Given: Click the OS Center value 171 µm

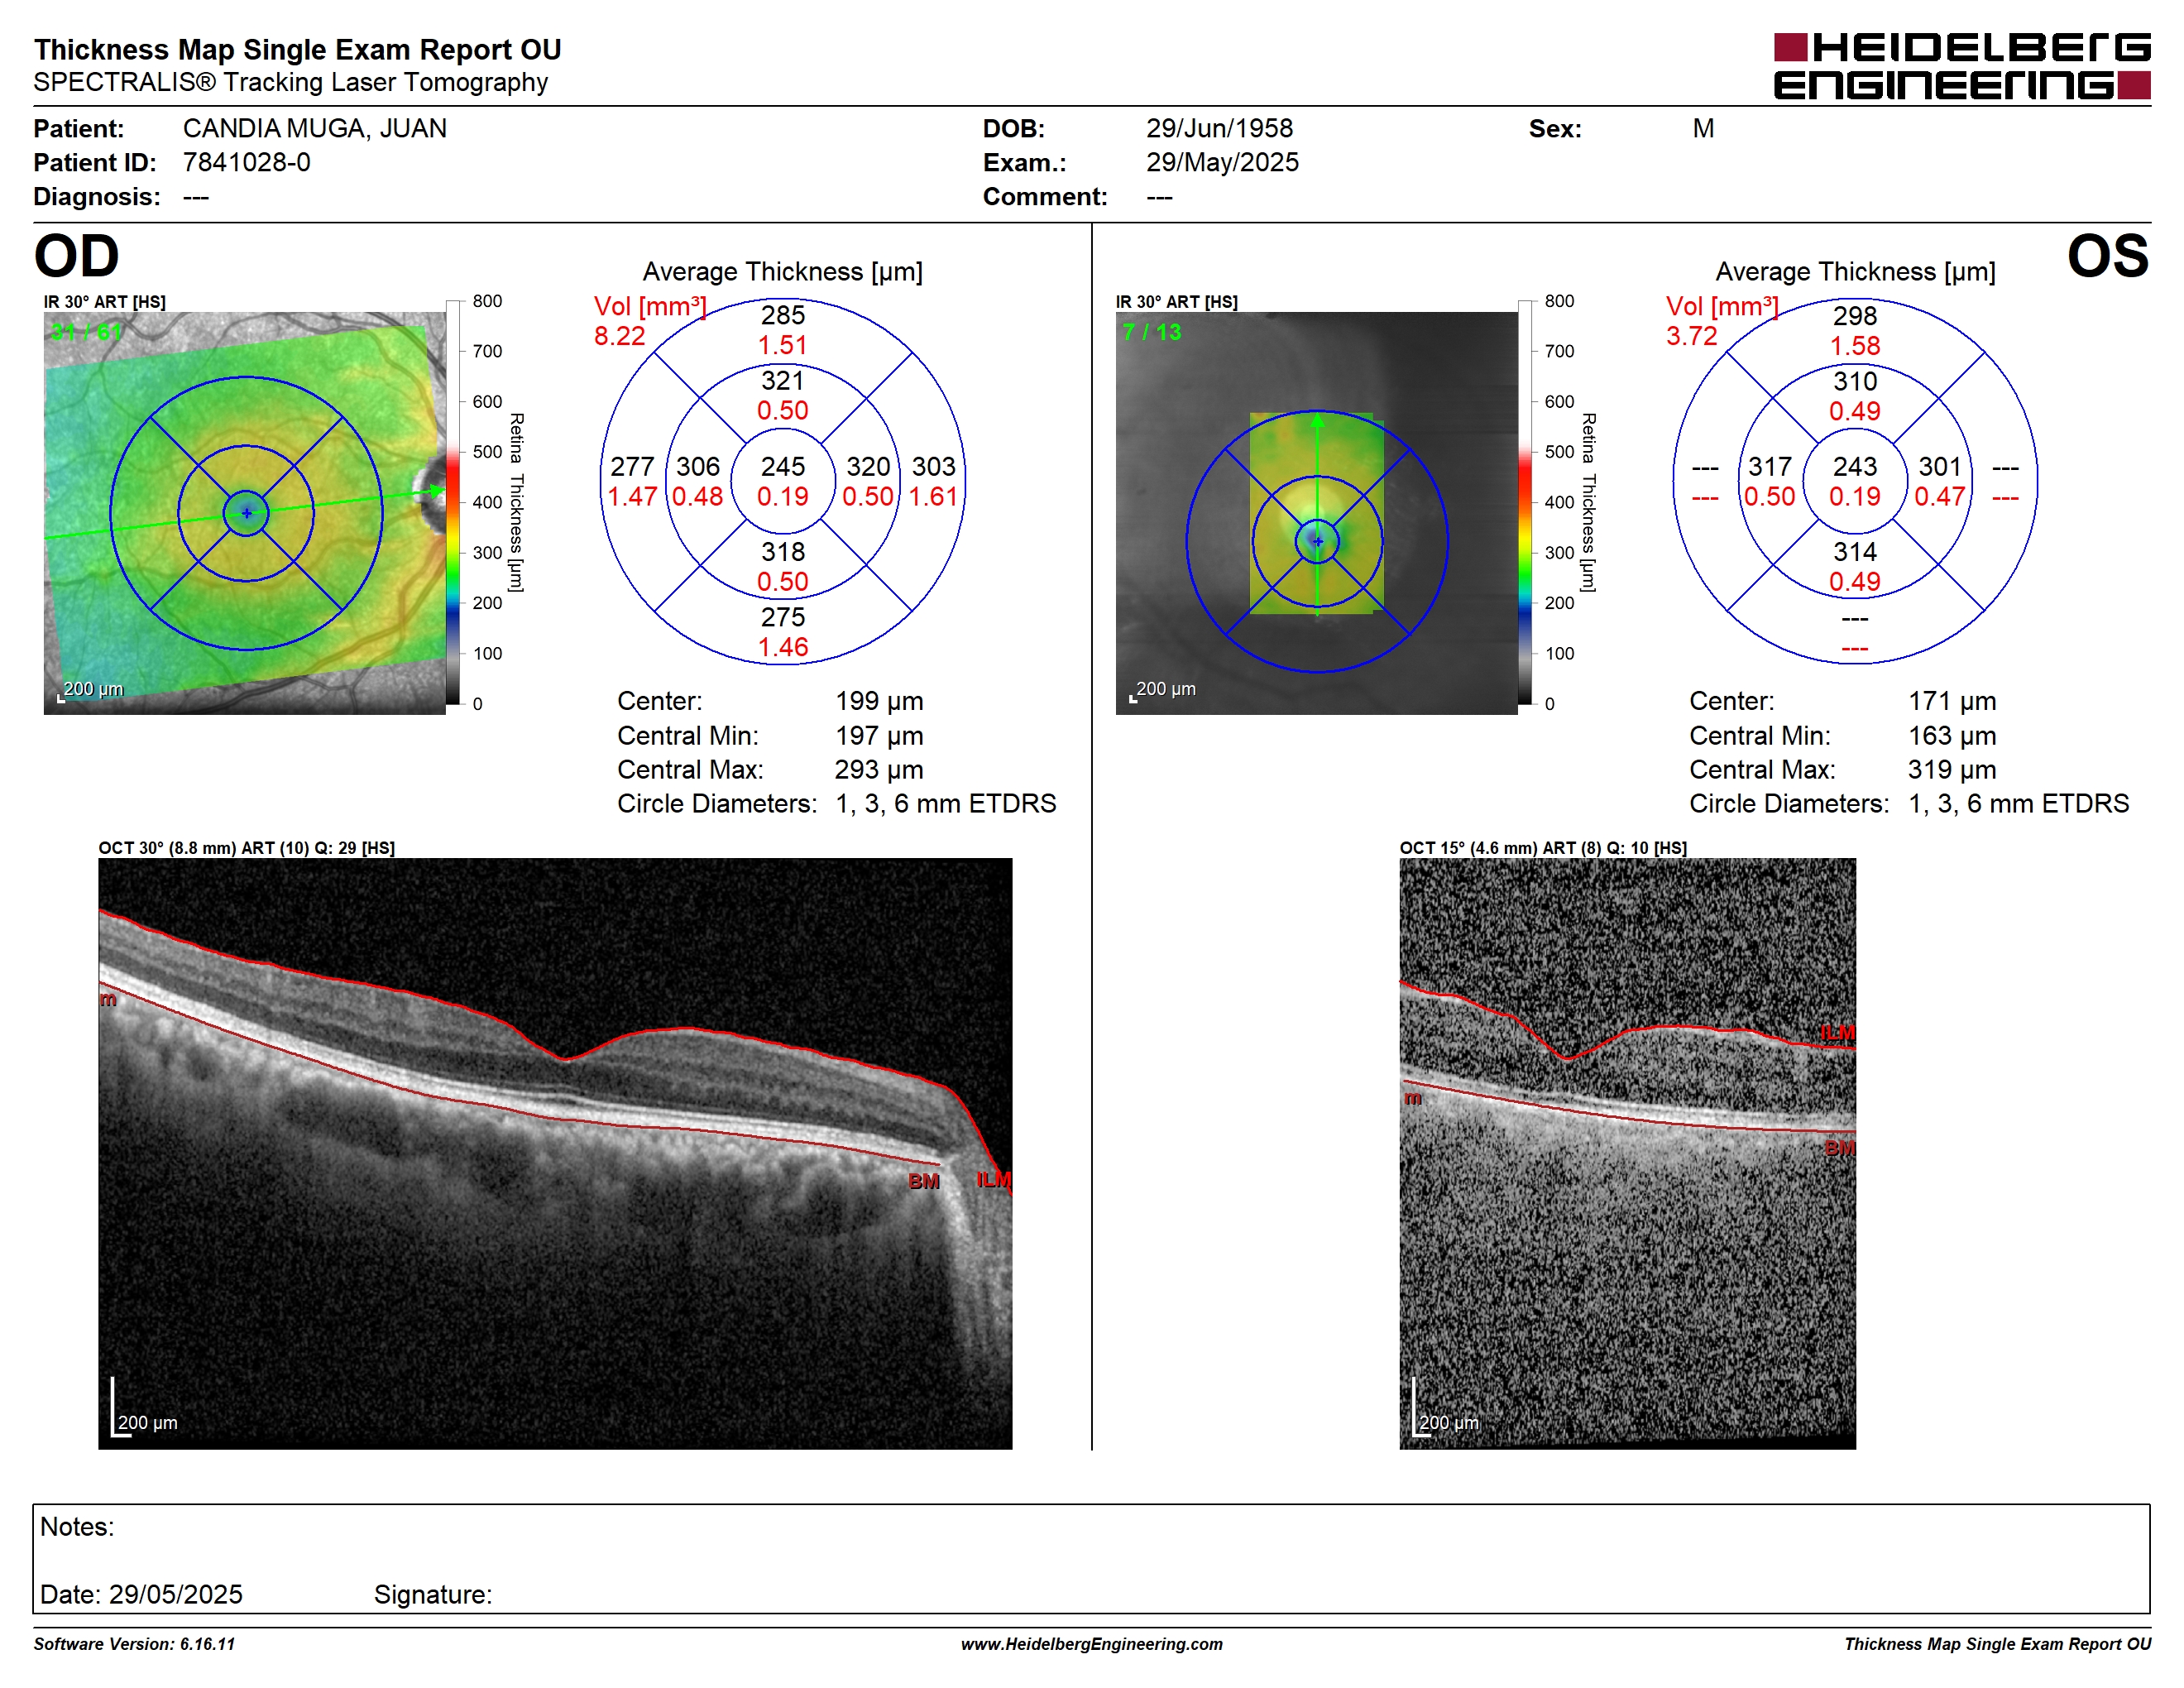Looking at the screenshot, I should point(1952,701).
